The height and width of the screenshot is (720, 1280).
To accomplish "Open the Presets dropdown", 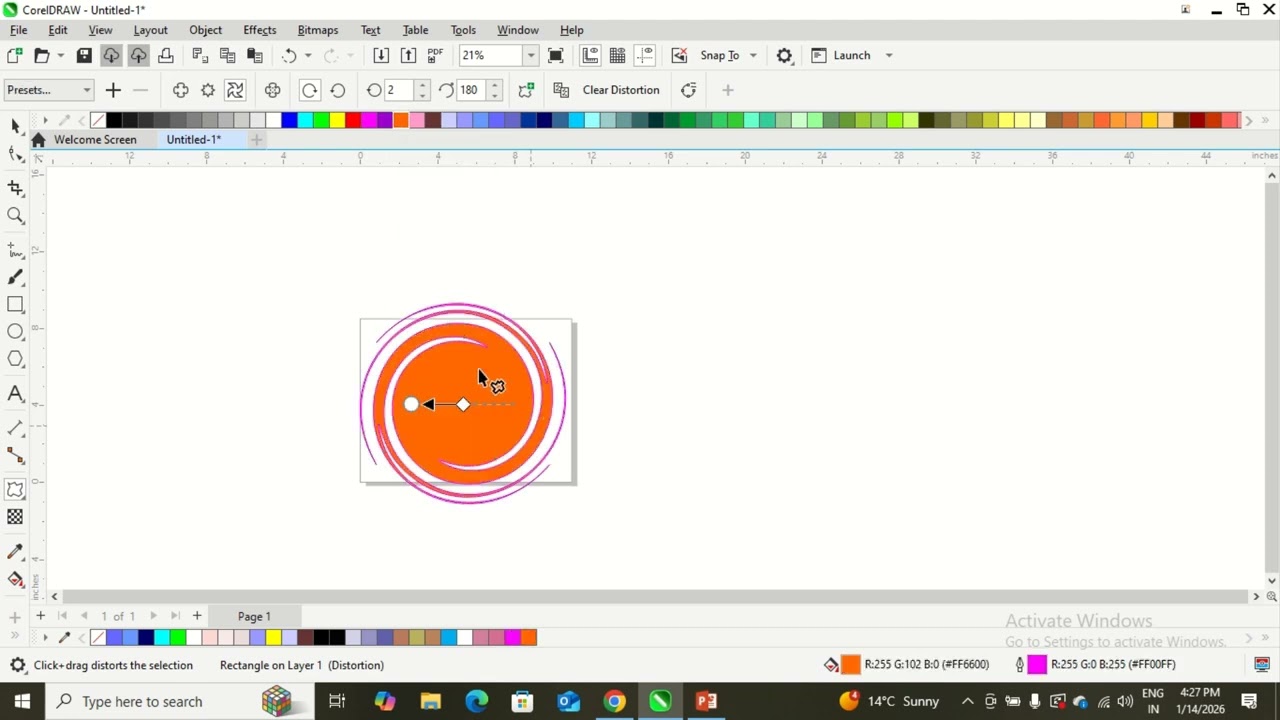I will [x=48, y=90].
